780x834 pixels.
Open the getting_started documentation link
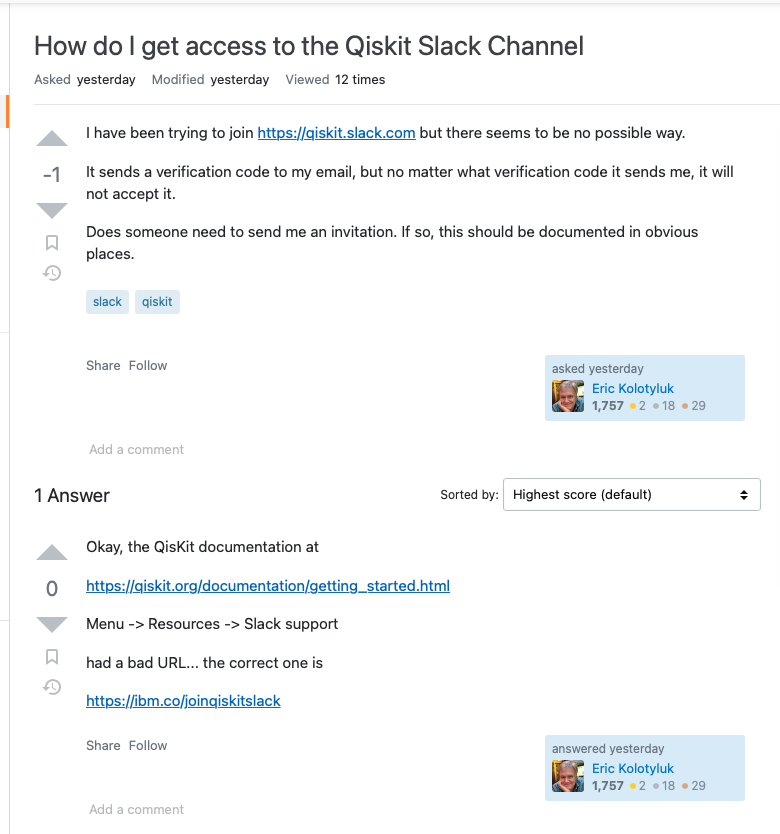[267, 585]
